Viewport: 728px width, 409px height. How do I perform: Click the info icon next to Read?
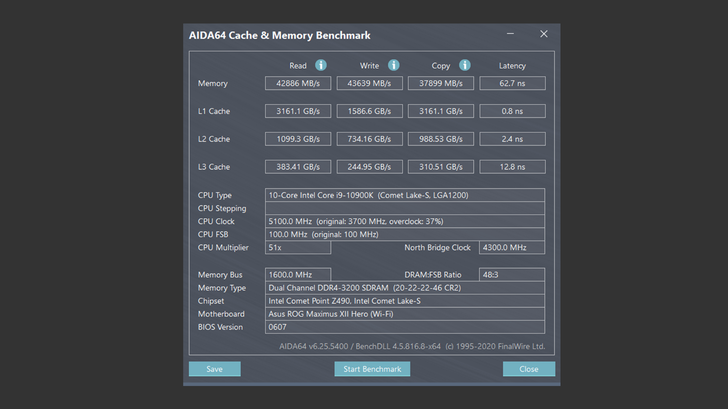click(321, 66)
